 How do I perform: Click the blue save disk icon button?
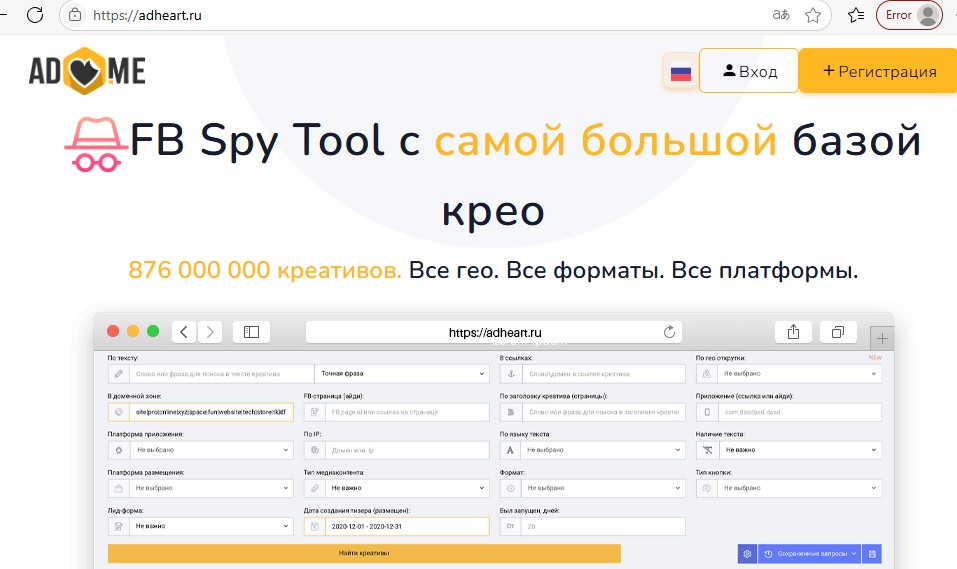pos(872,554)
